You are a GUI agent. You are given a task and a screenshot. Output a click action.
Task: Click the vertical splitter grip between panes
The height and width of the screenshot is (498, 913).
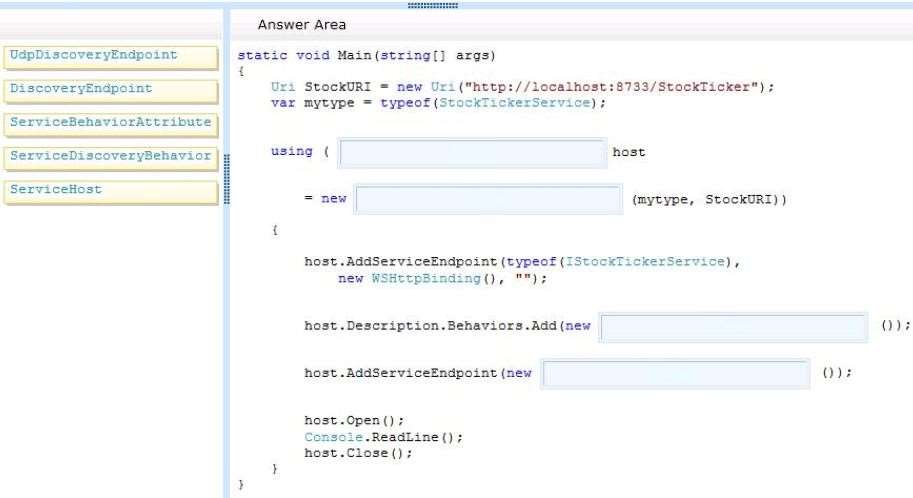click(x=227, y=179)
